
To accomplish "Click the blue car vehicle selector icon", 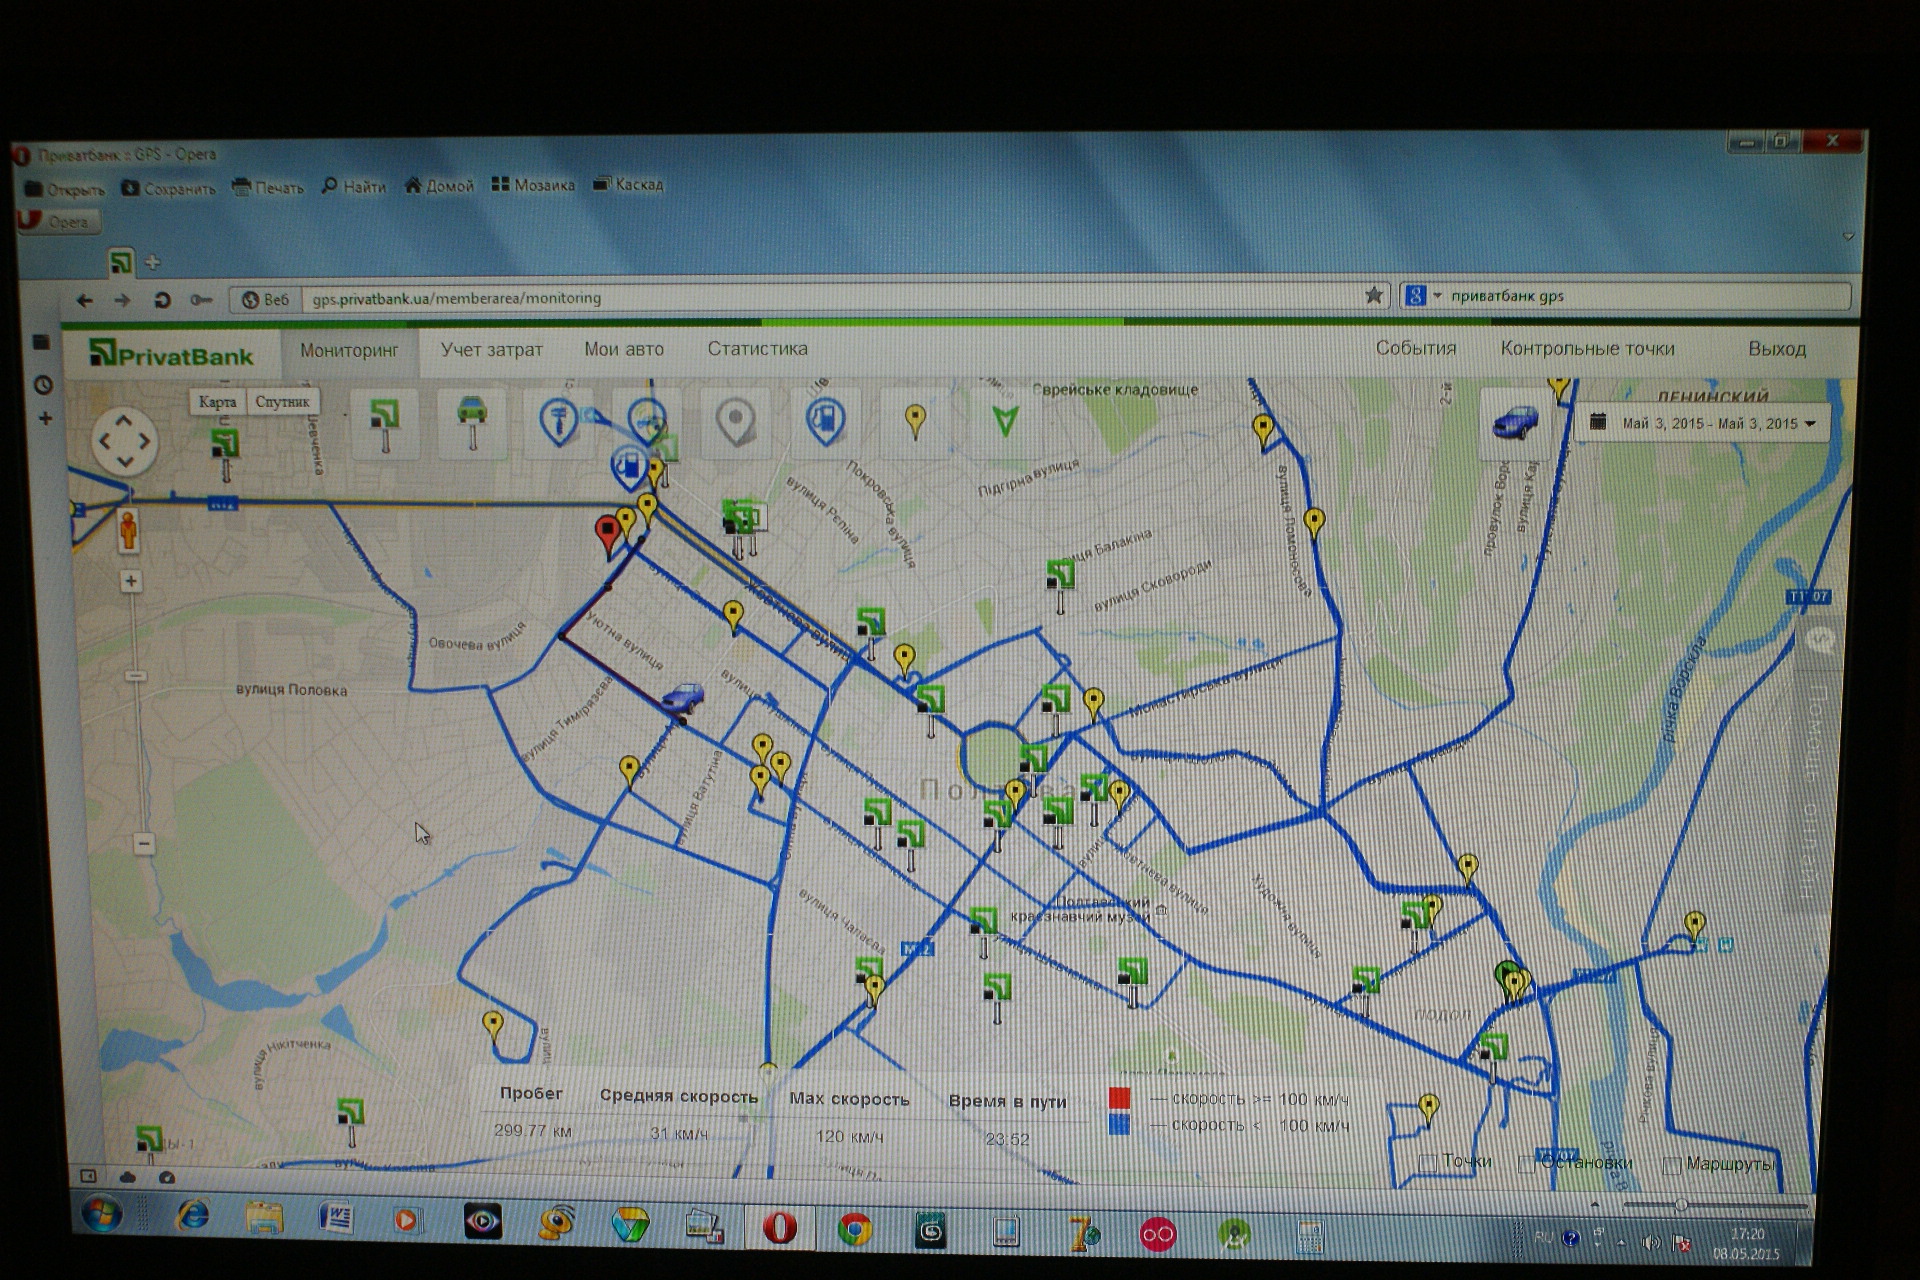I will pyautogui.click(x=1516, y=422).
